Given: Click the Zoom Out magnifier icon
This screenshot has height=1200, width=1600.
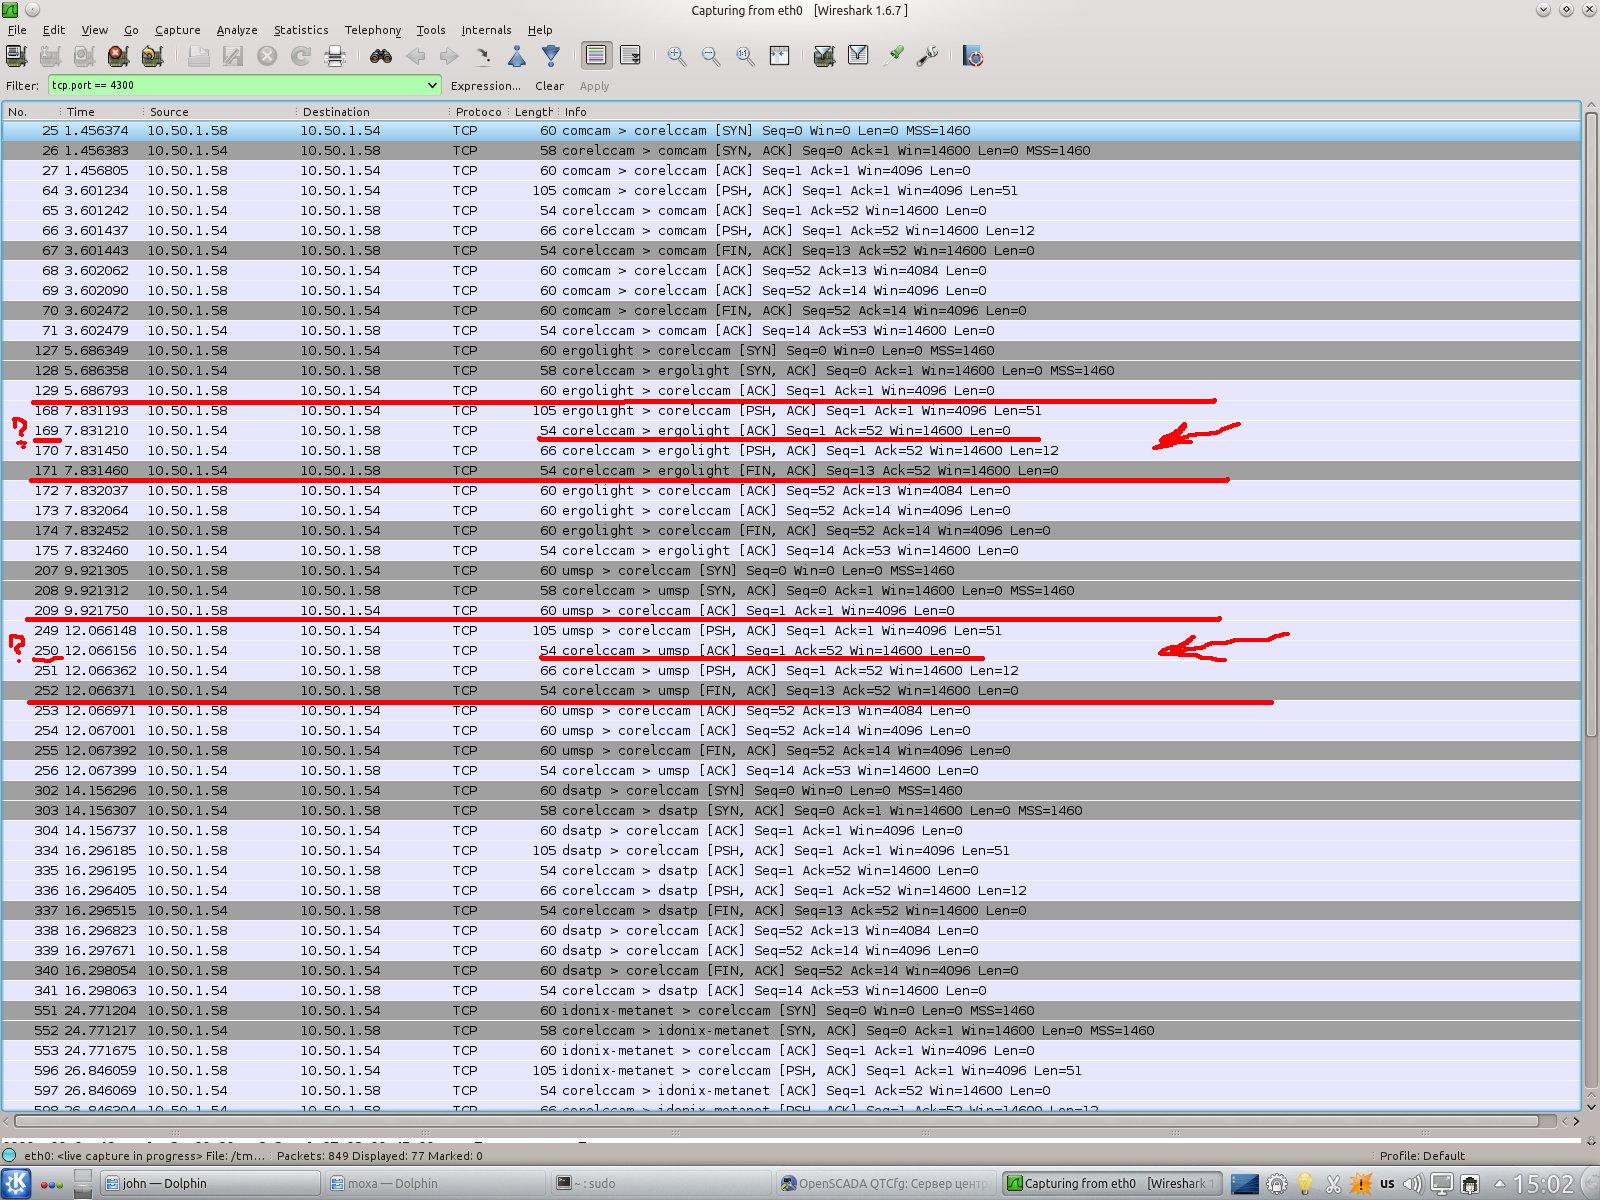Looking at the screenshot, I should point(711,56).
